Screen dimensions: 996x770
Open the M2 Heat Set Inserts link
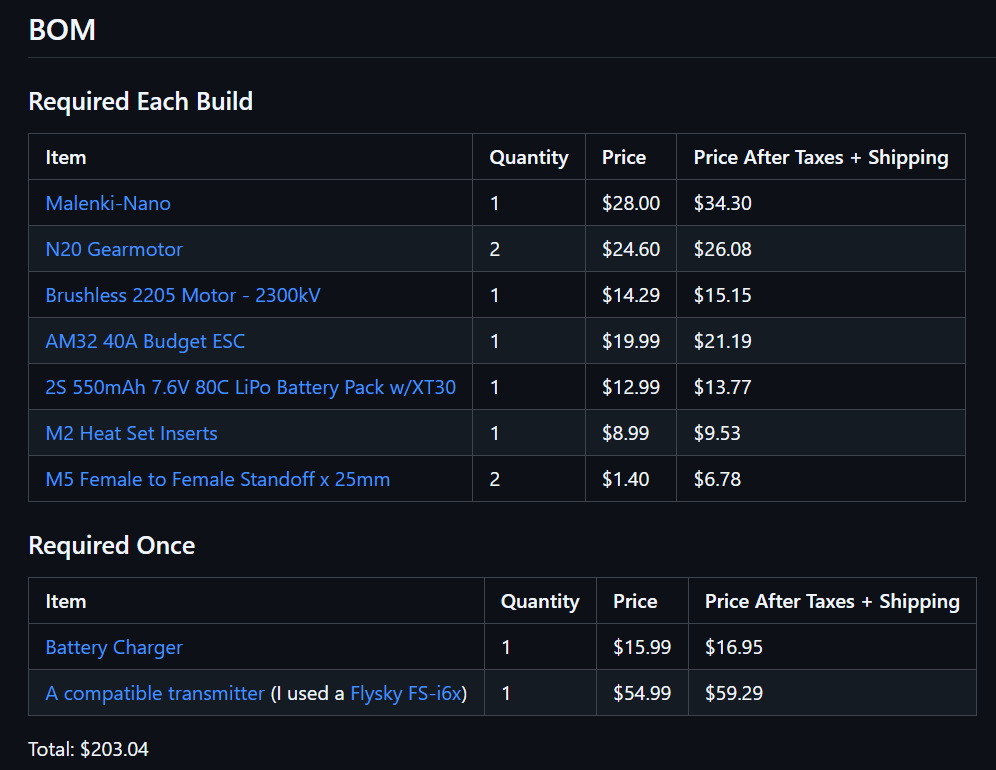pyautogui.click(x=131, y=433)
